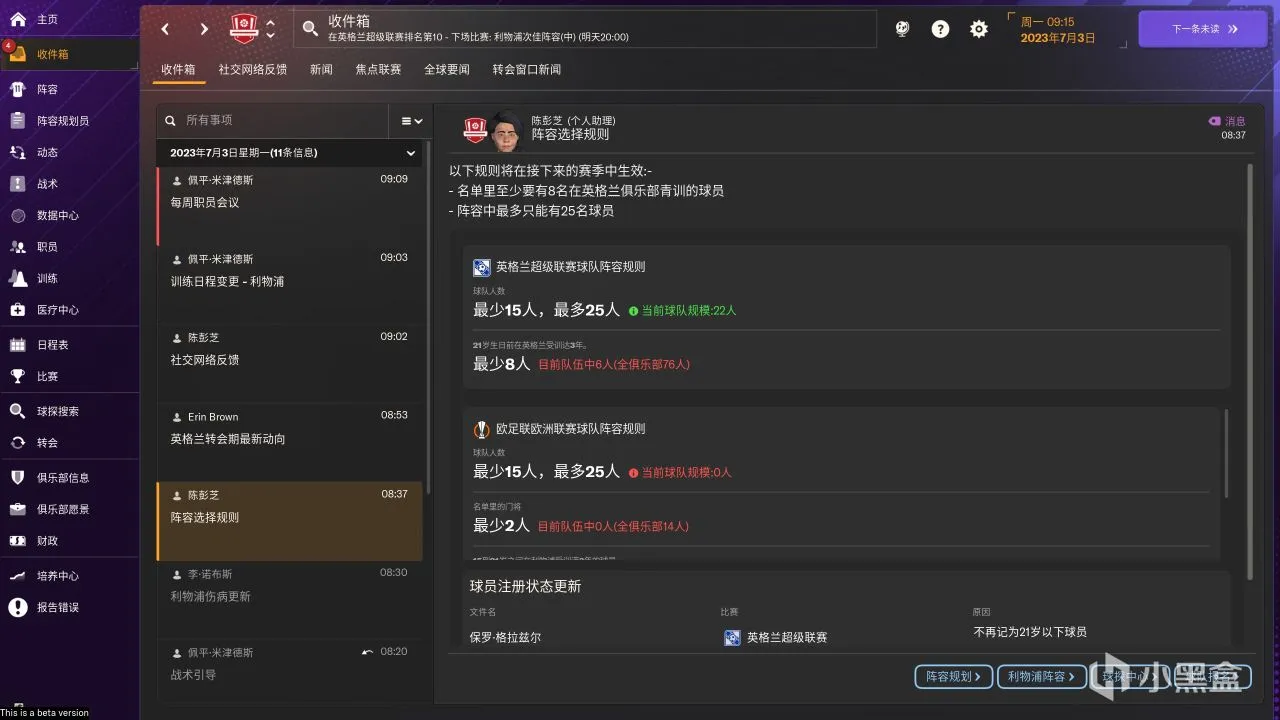Click 当前球队规模:22人 status
Screen dimensions: 1280x720
(x=682, y=311)
